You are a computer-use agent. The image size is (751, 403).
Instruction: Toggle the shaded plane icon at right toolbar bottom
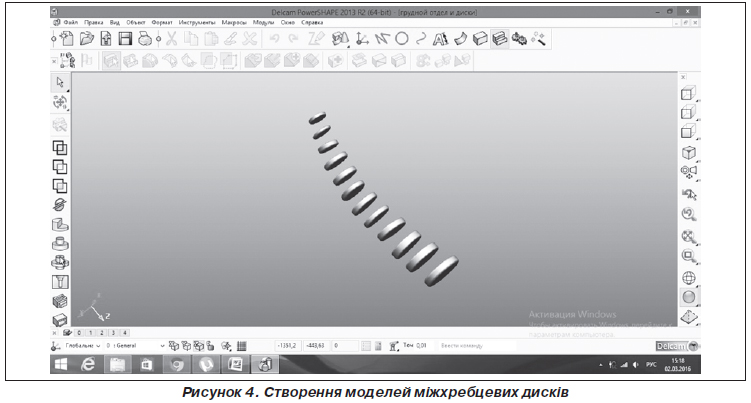point(689,317)
